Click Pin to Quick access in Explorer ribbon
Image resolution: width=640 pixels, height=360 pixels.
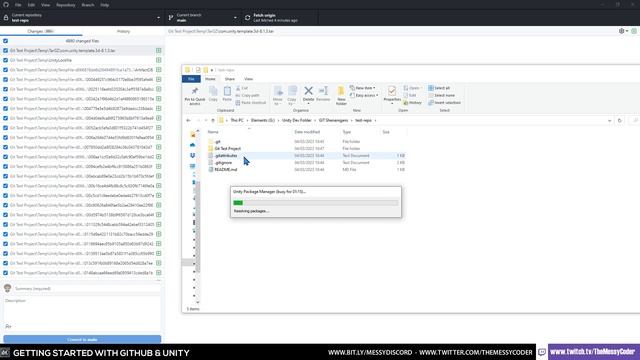[195, 96]
